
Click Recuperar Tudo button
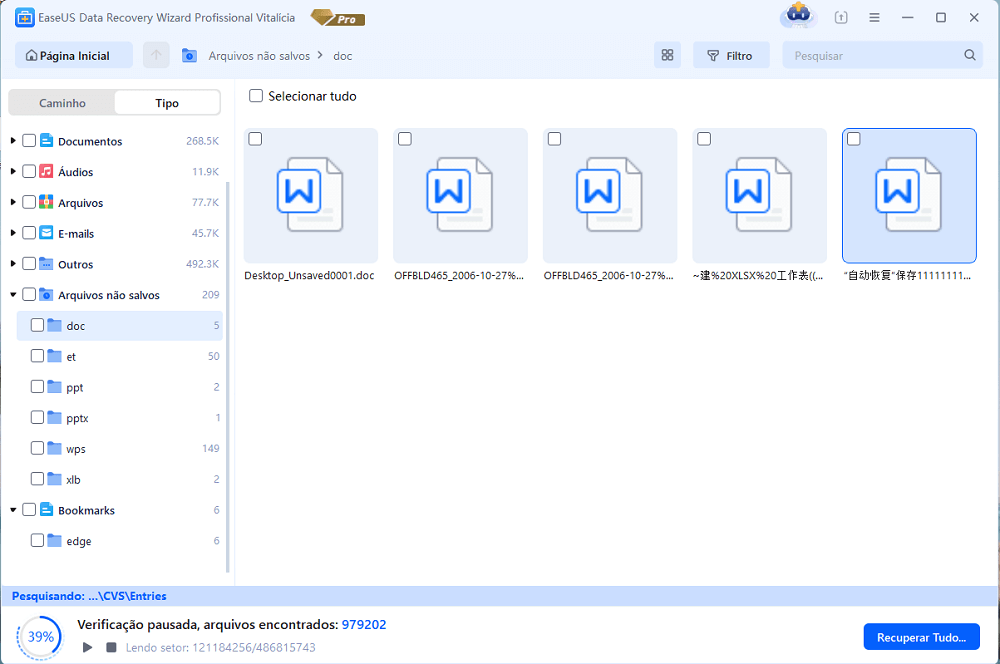(922, 637)
